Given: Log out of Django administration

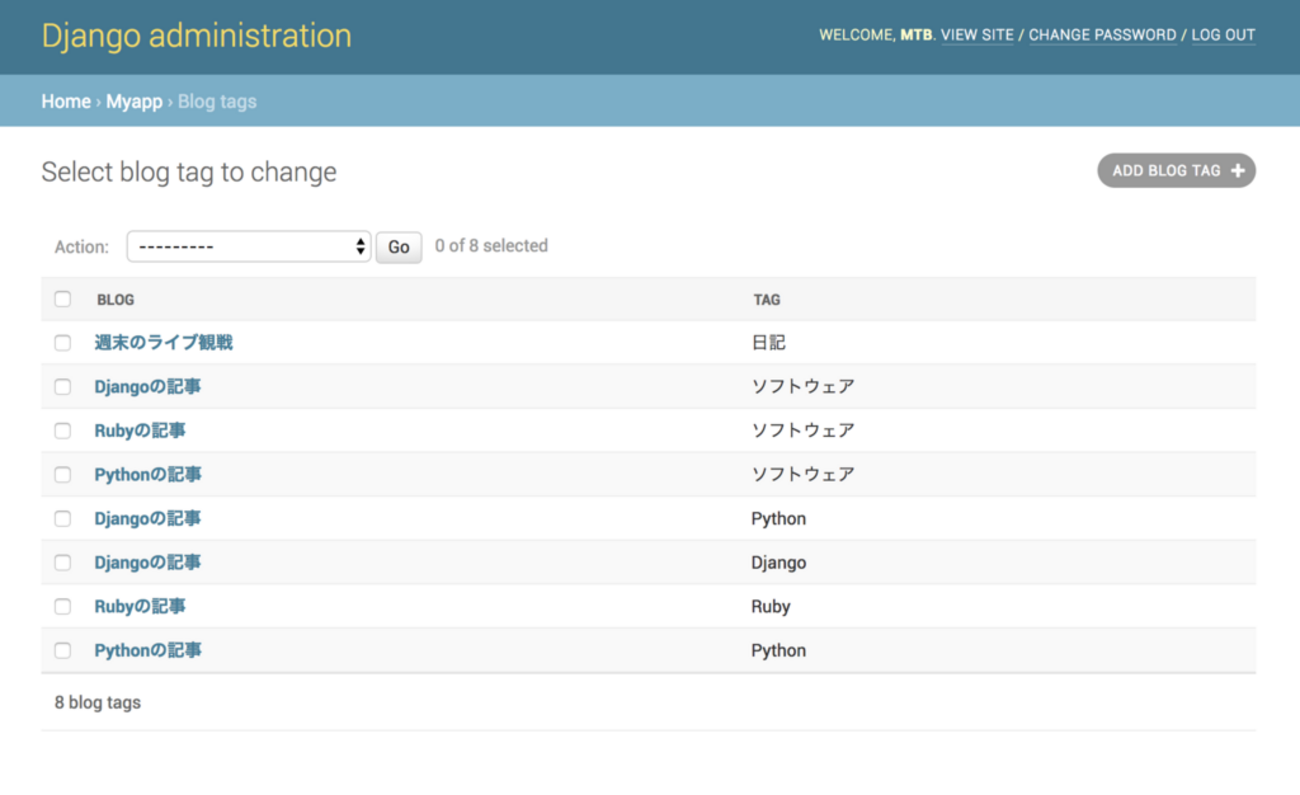Looking at the screenshot, I should [1223, 35].
